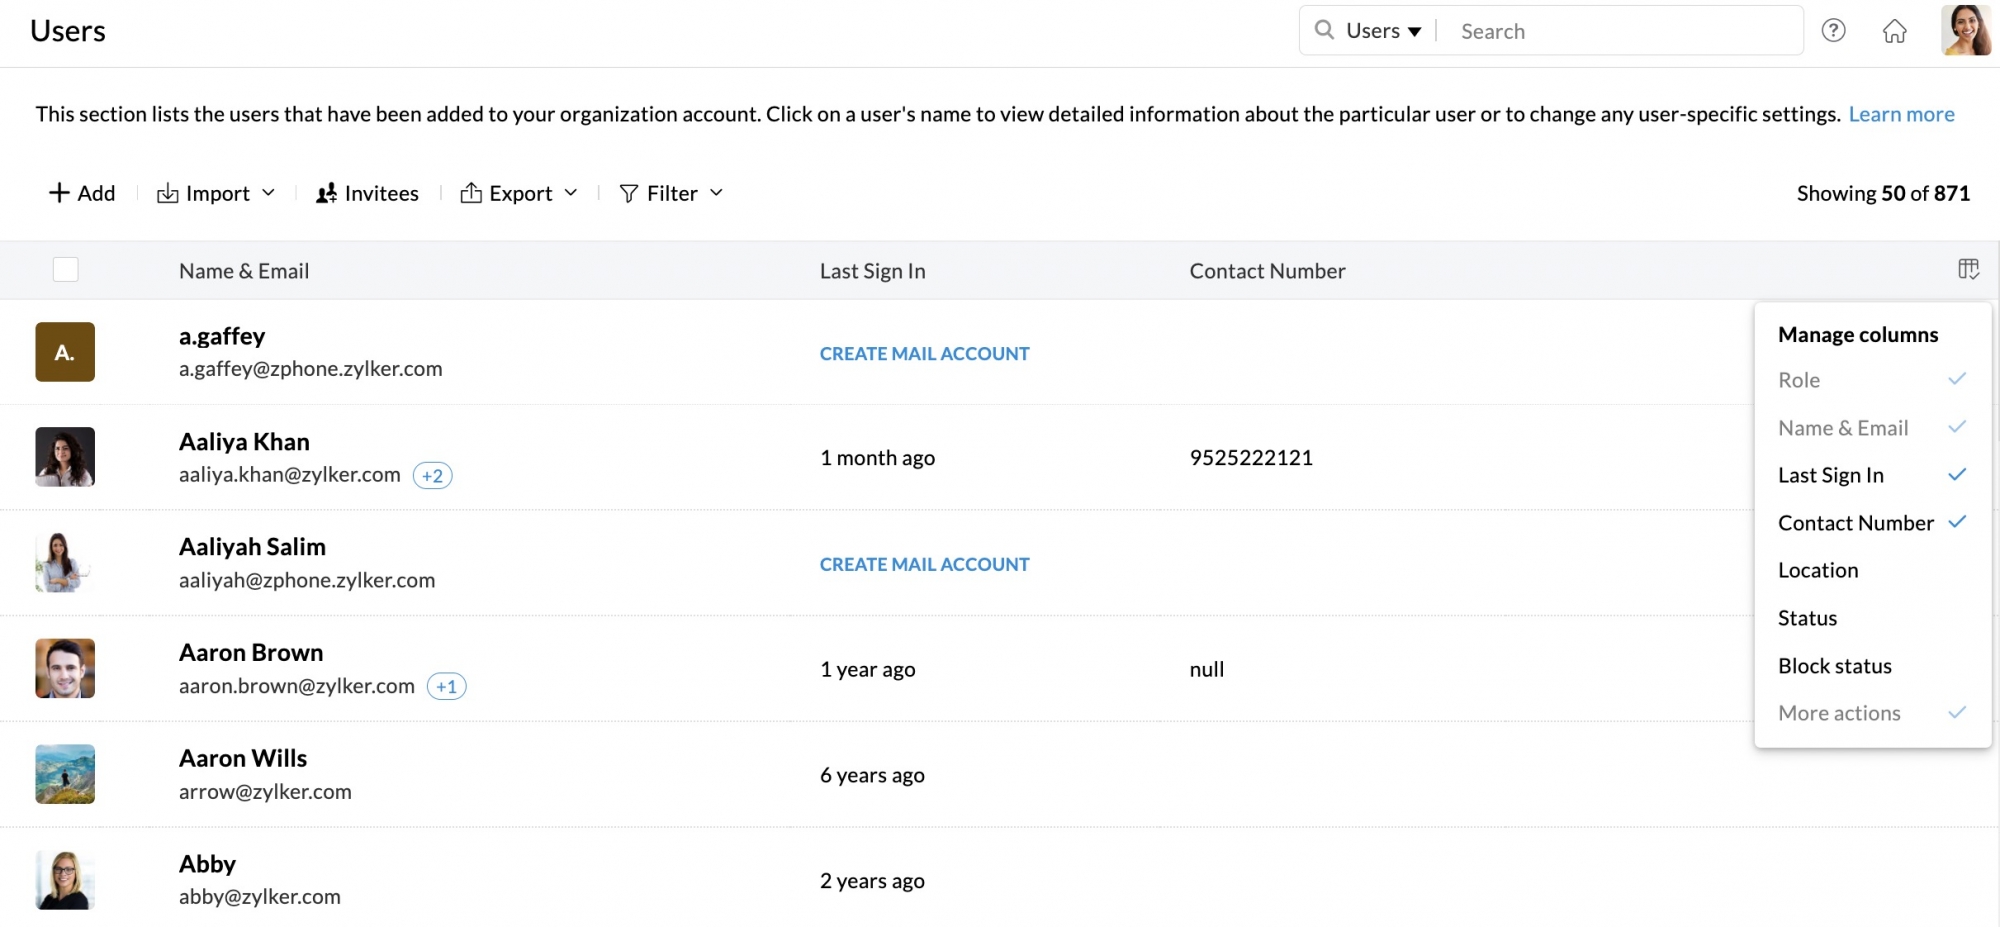Click the Role column option

tap(1872, 380)
